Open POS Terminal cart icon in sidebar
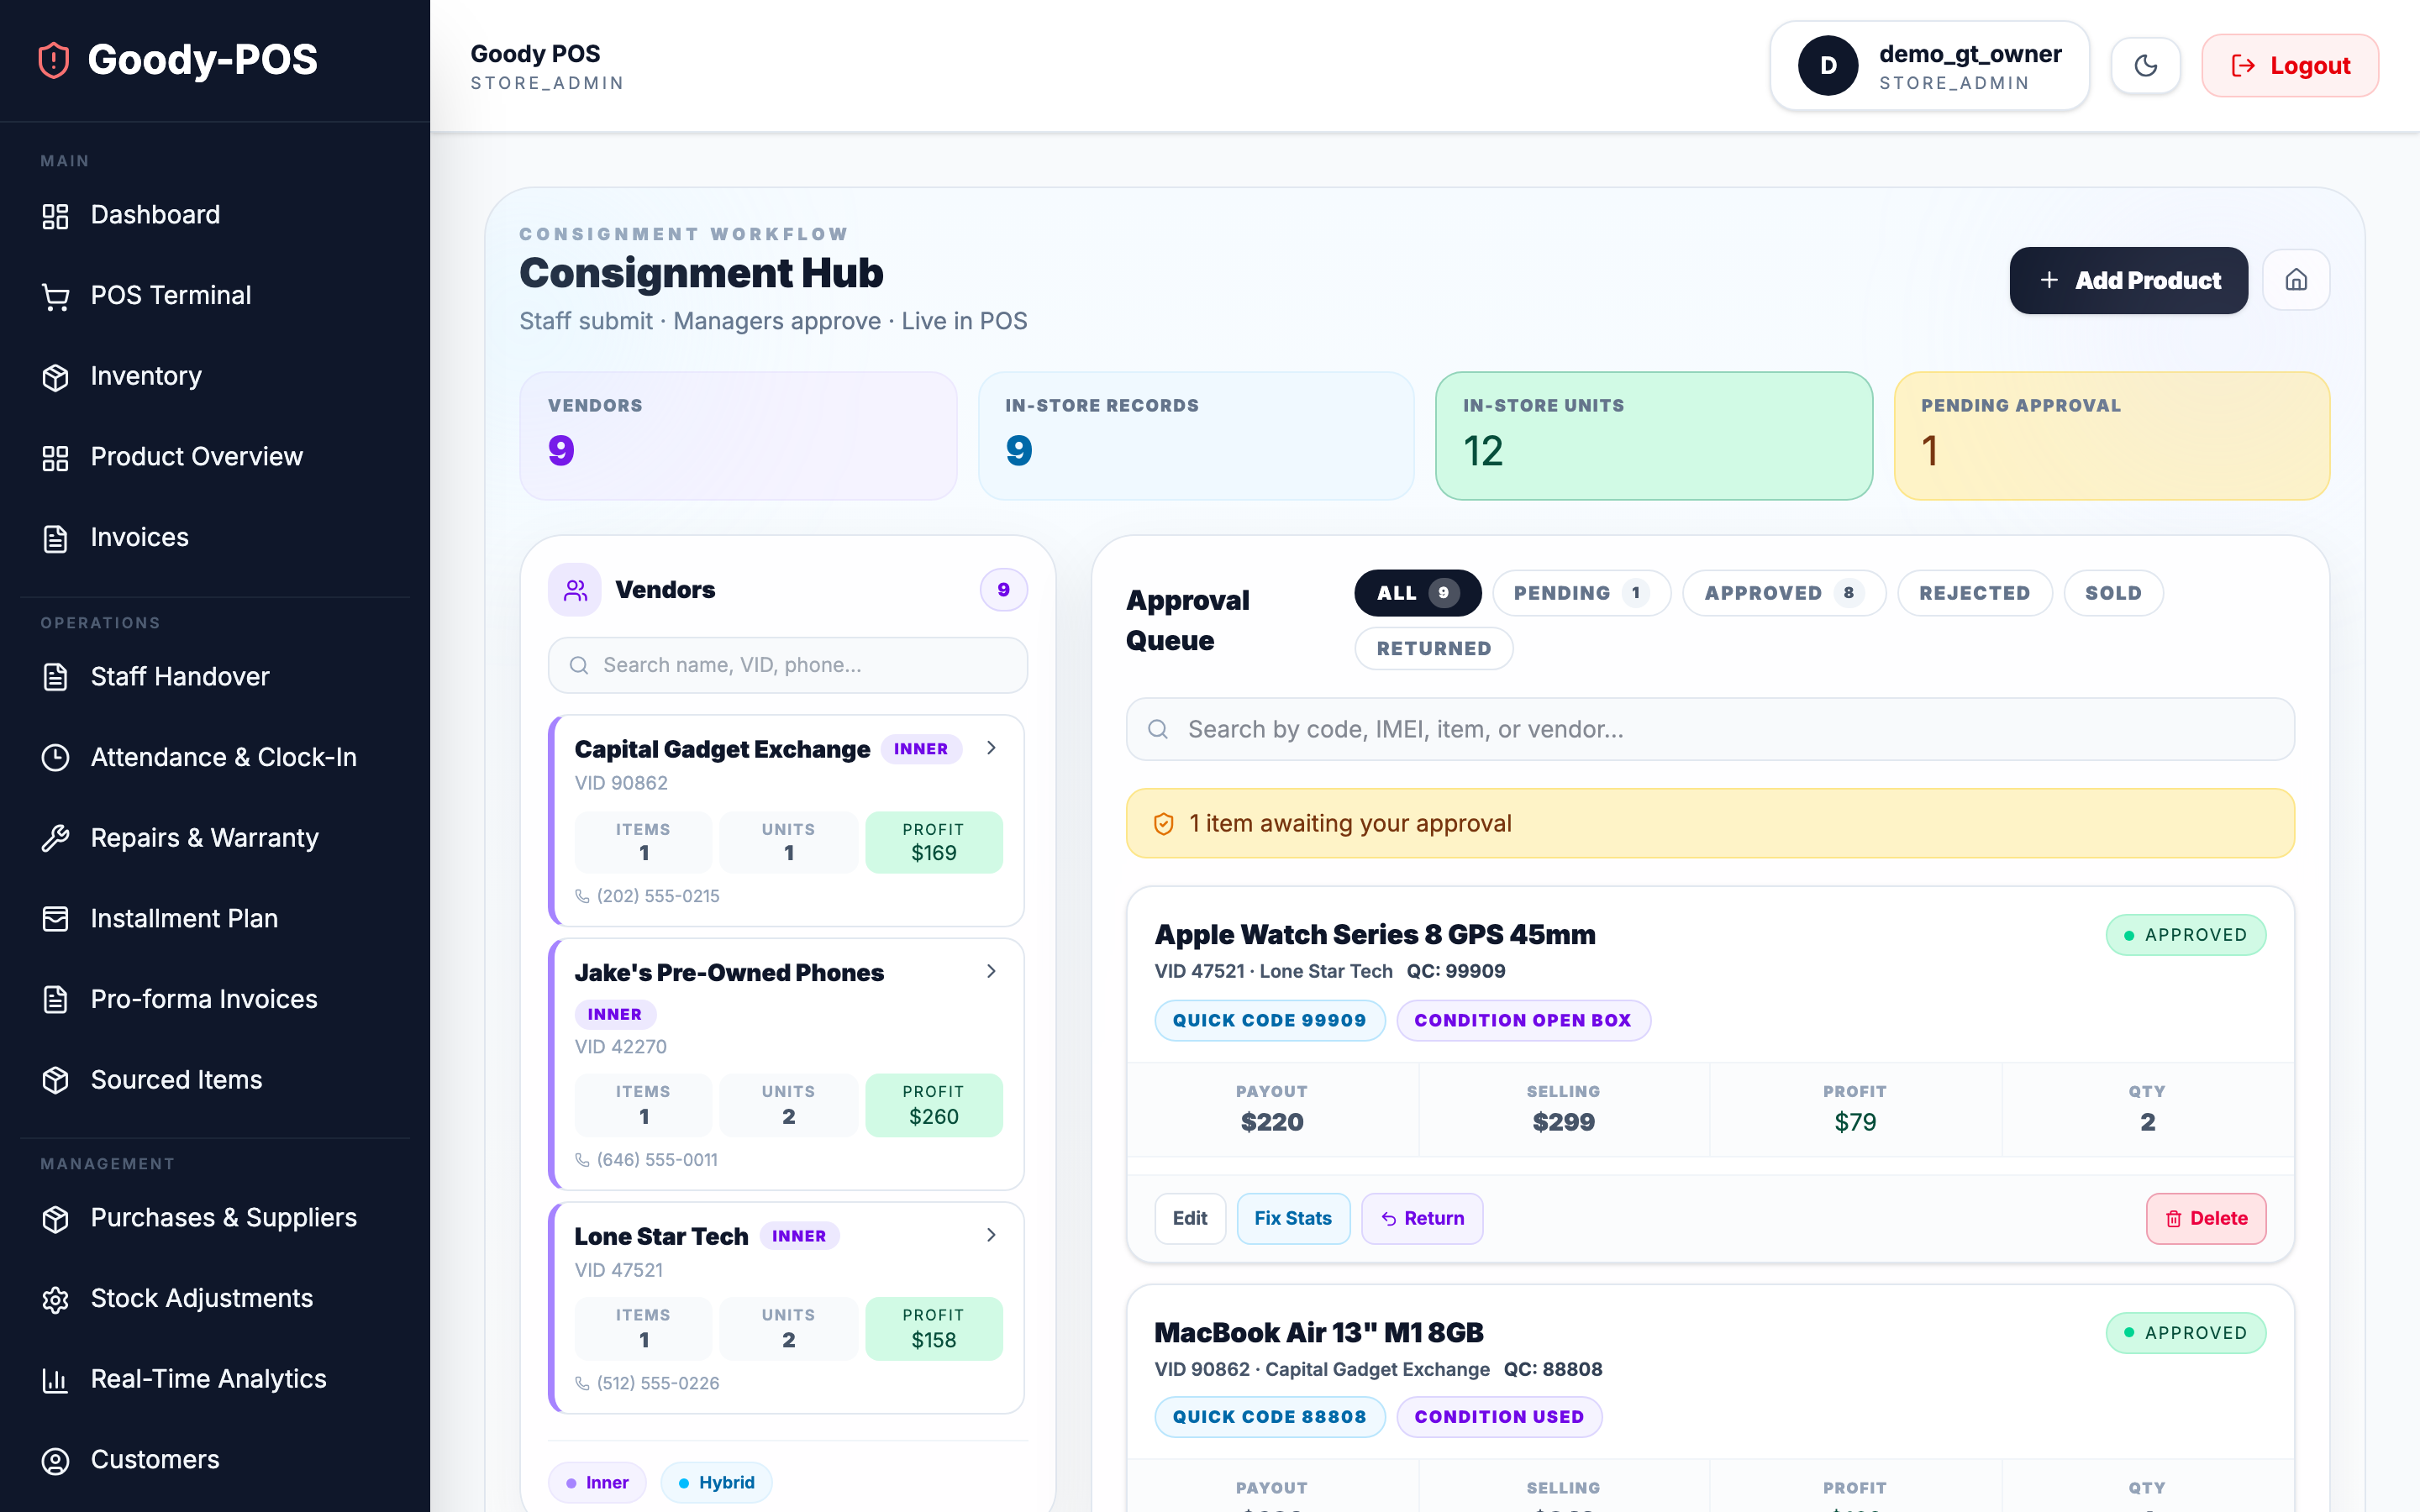Image resolution: width=2420 pixels, height=1512 pixels. (56, 296)
